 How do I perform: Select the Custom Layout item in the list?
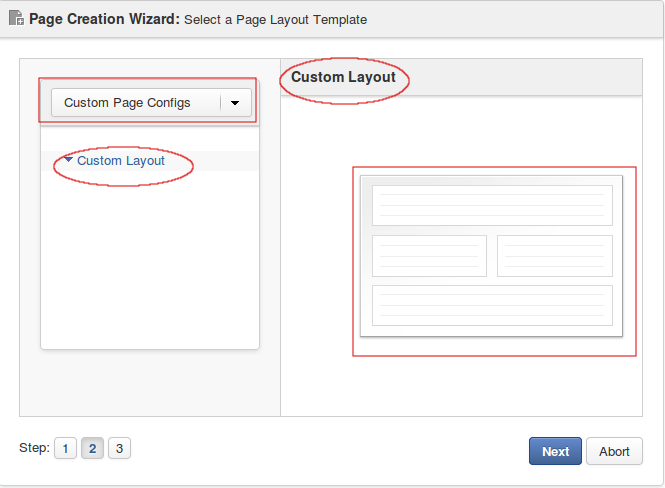pos(120,161)
